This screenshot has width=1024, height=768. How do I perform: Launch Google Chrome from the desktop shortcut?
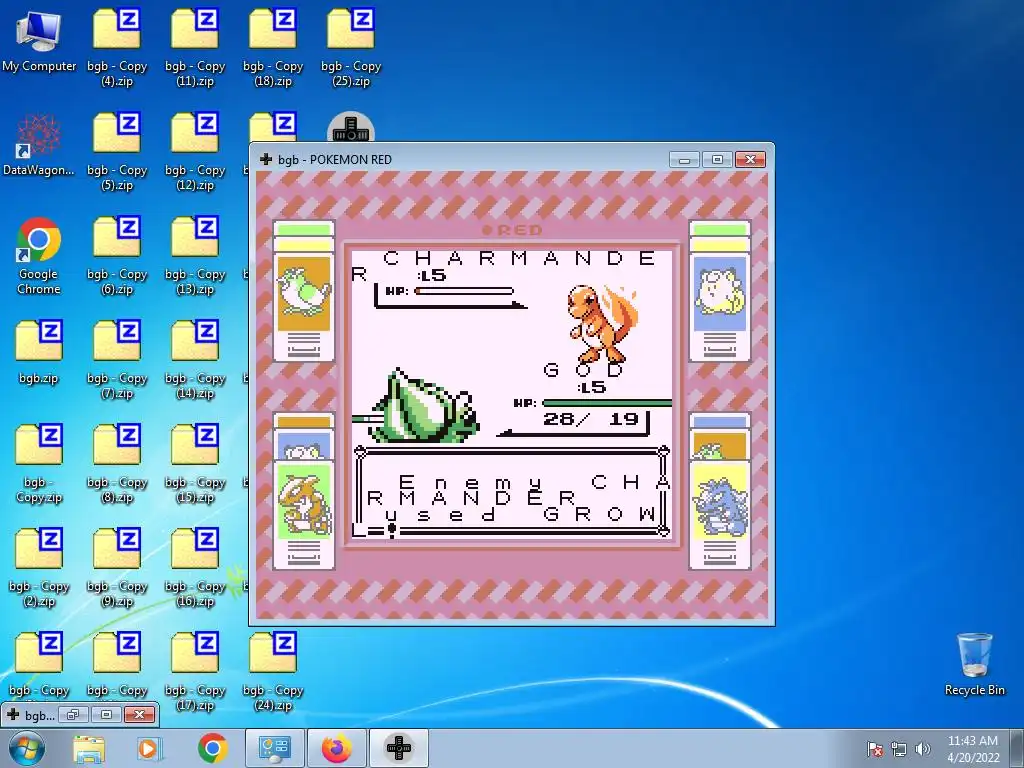(39, 256)
